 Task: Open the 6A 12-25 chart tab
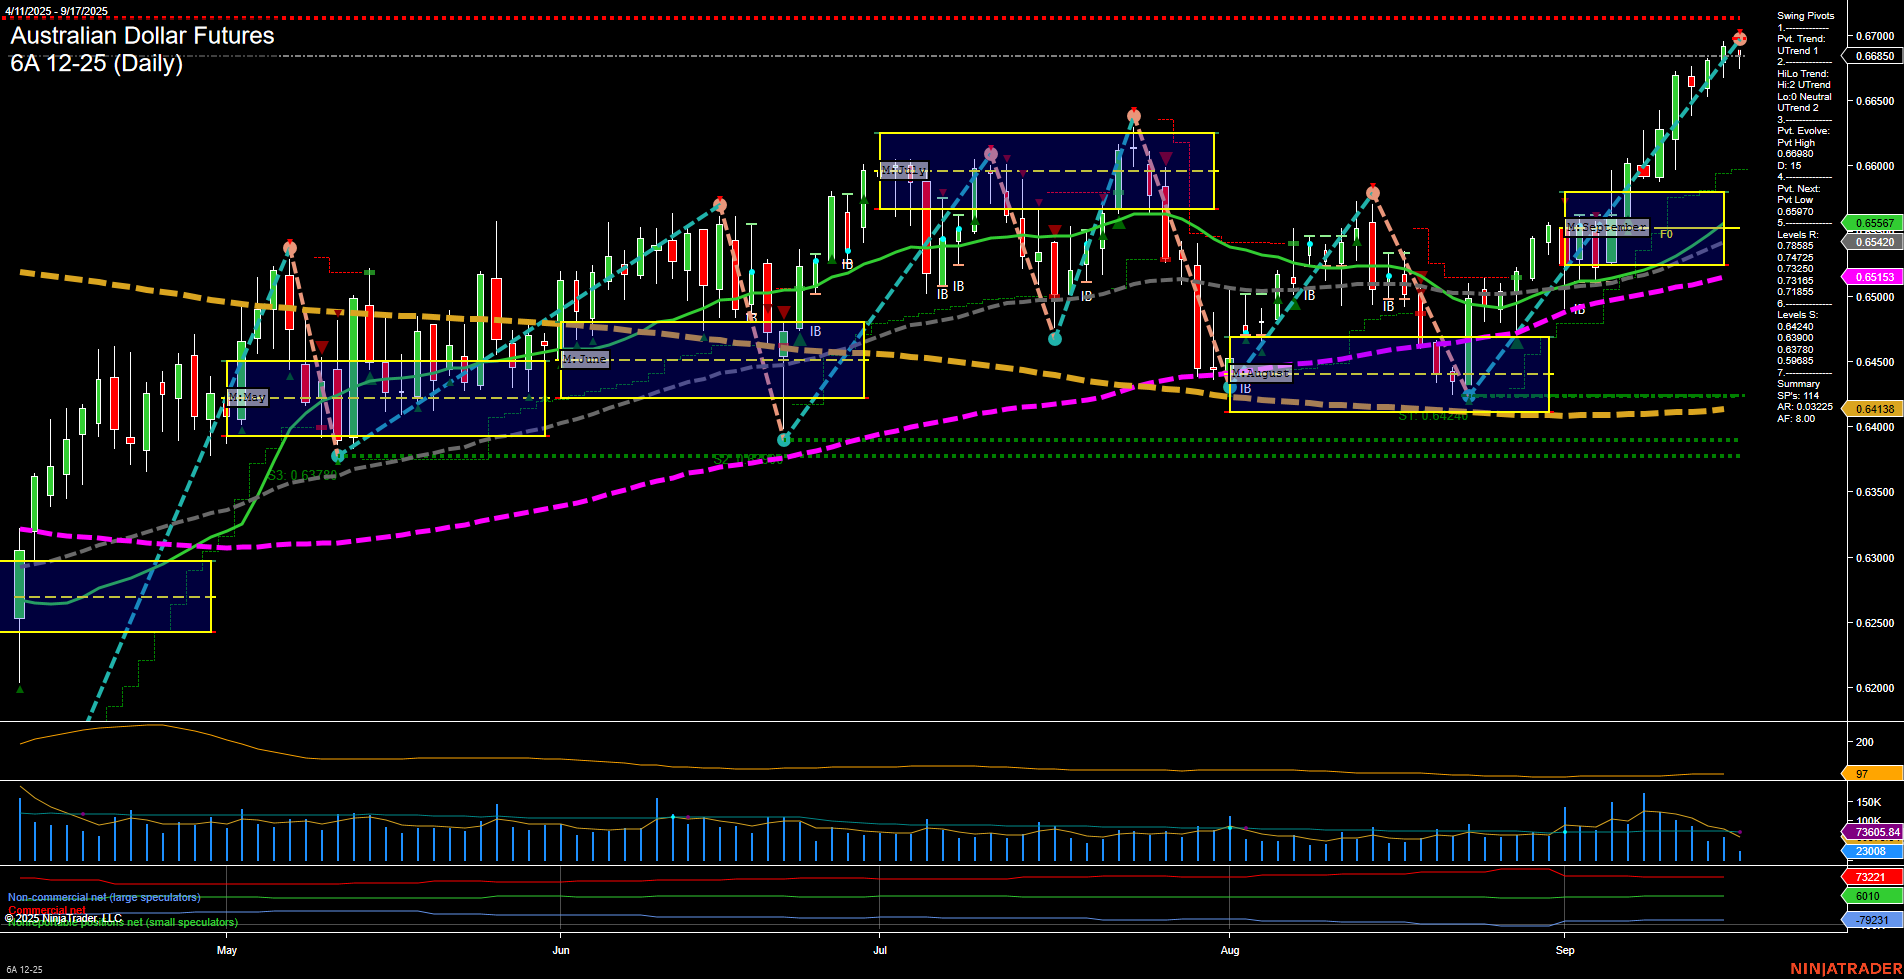click(24, 969)
